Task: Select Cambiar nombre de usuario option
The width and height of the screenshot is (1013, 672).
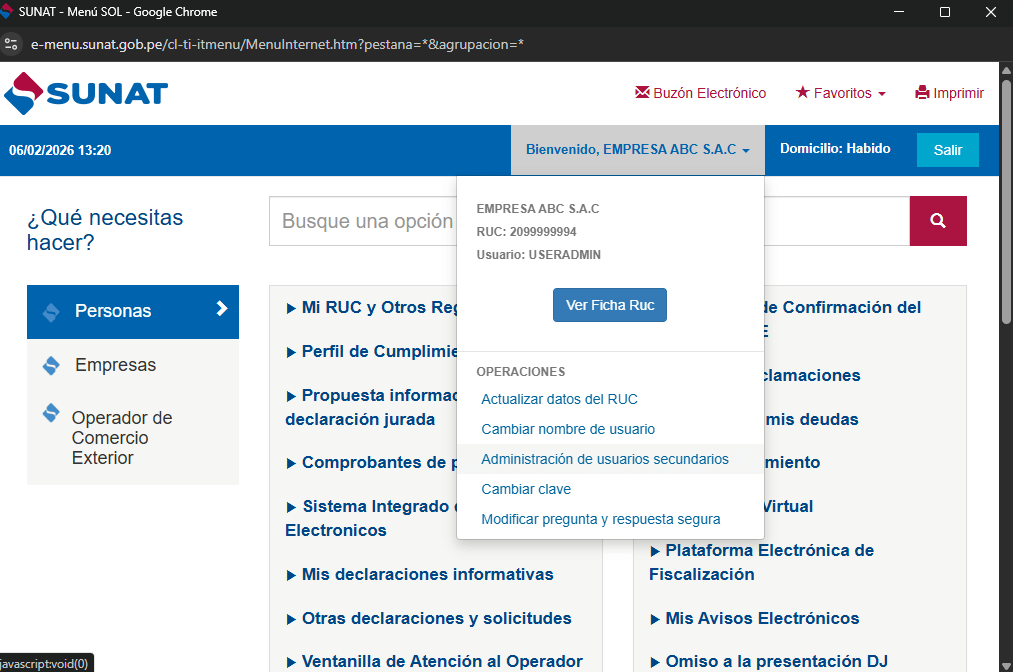Action: [x=568, y=429]
